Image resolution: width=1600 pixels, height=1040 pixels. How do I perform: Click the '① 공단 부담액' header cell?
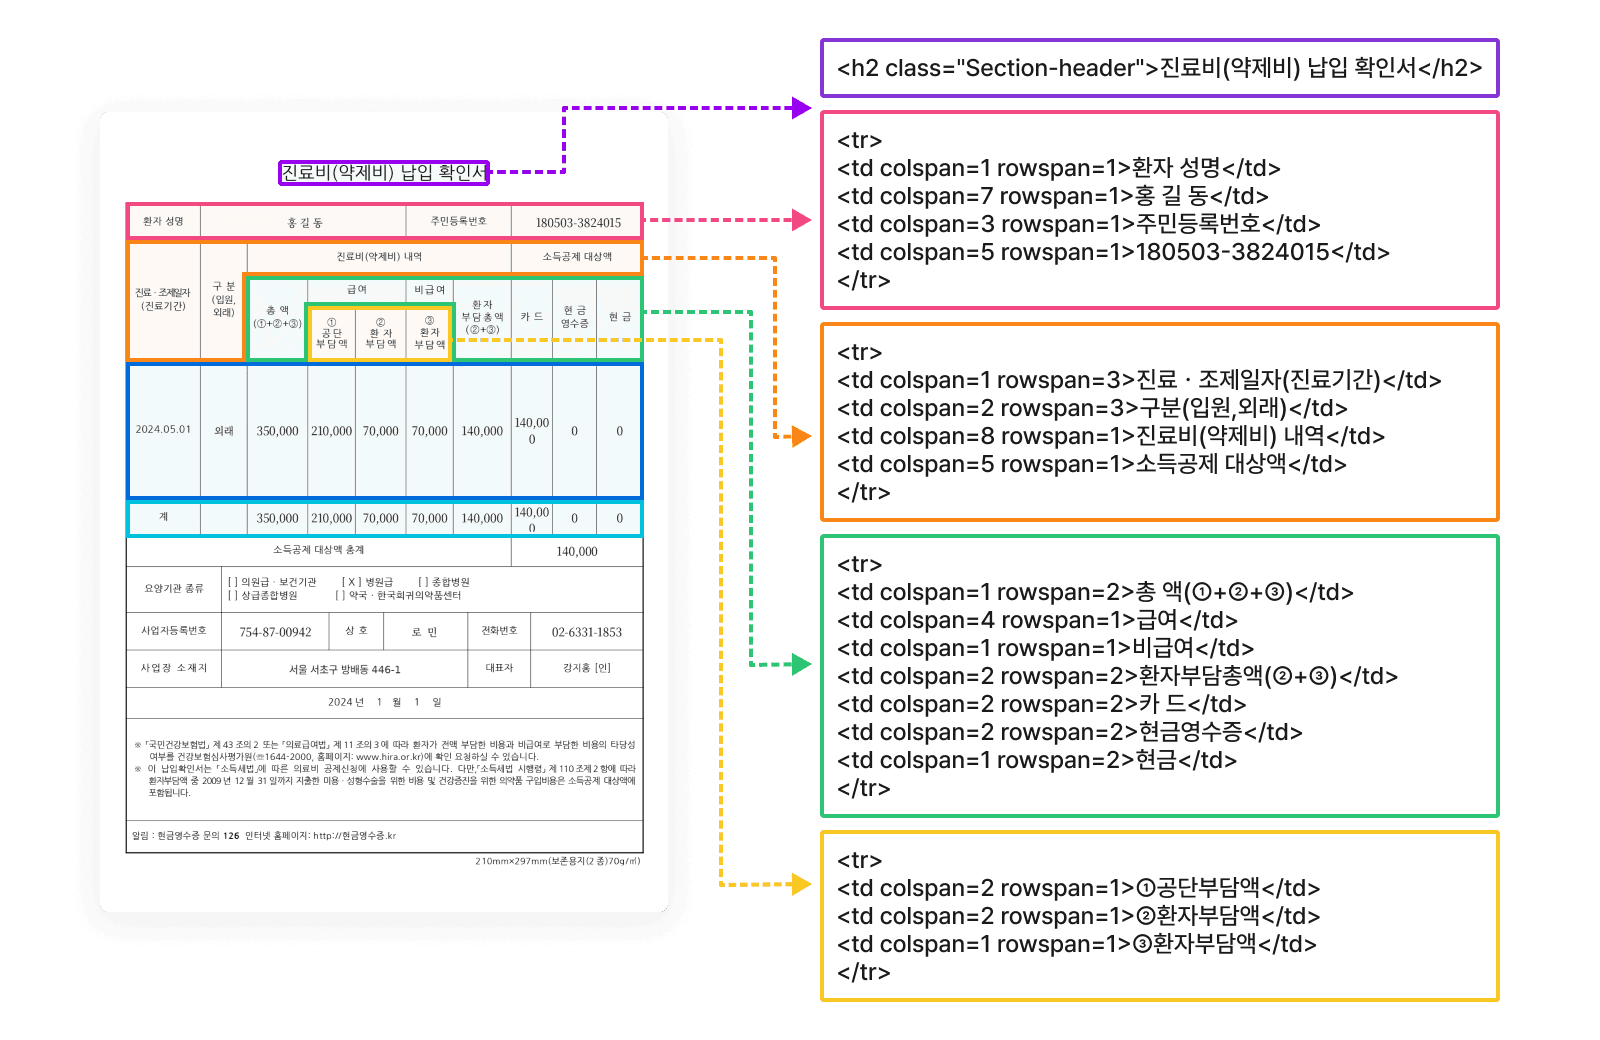click(331, 333)
